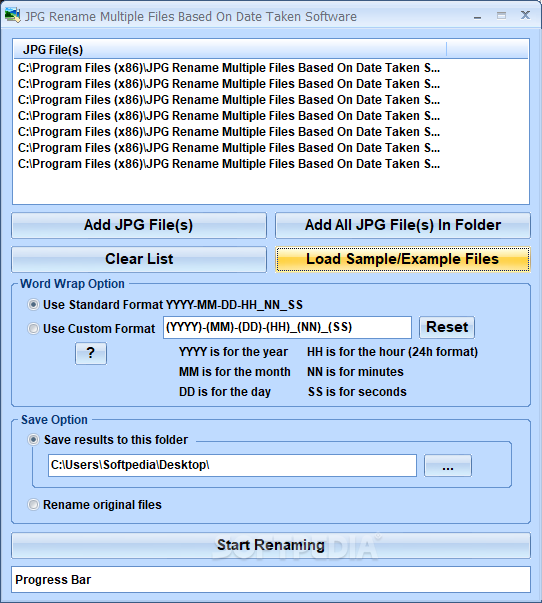Select Use Custom Format radio button
This screenshot has width=542, height=603.
pyautogui.click(x=33, y=329)
